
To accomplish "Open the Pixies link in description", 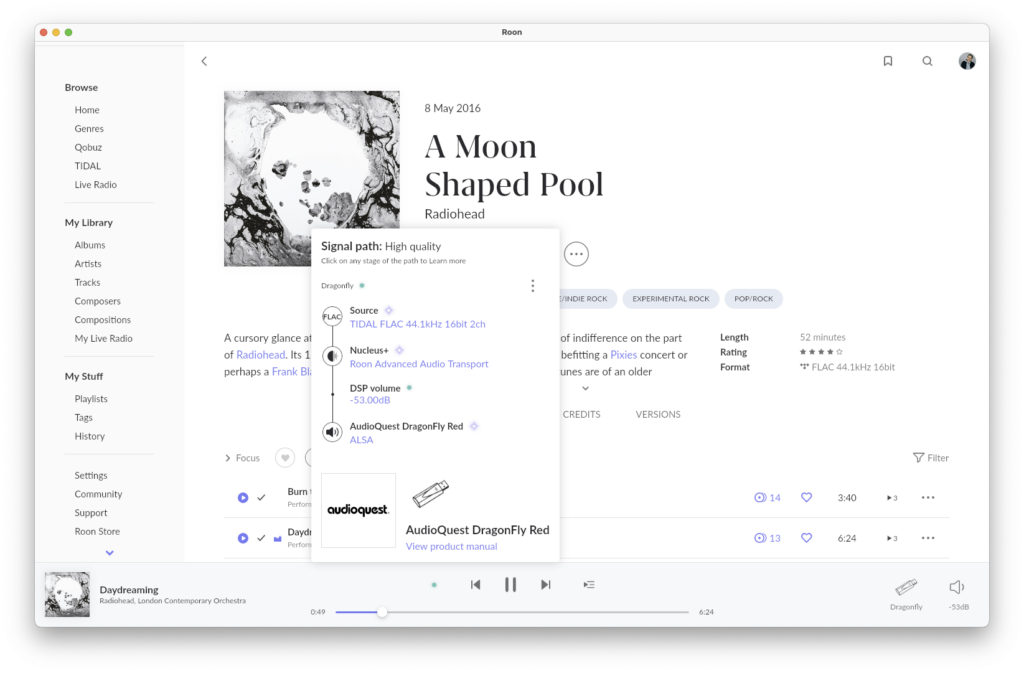I will (623, 354).
